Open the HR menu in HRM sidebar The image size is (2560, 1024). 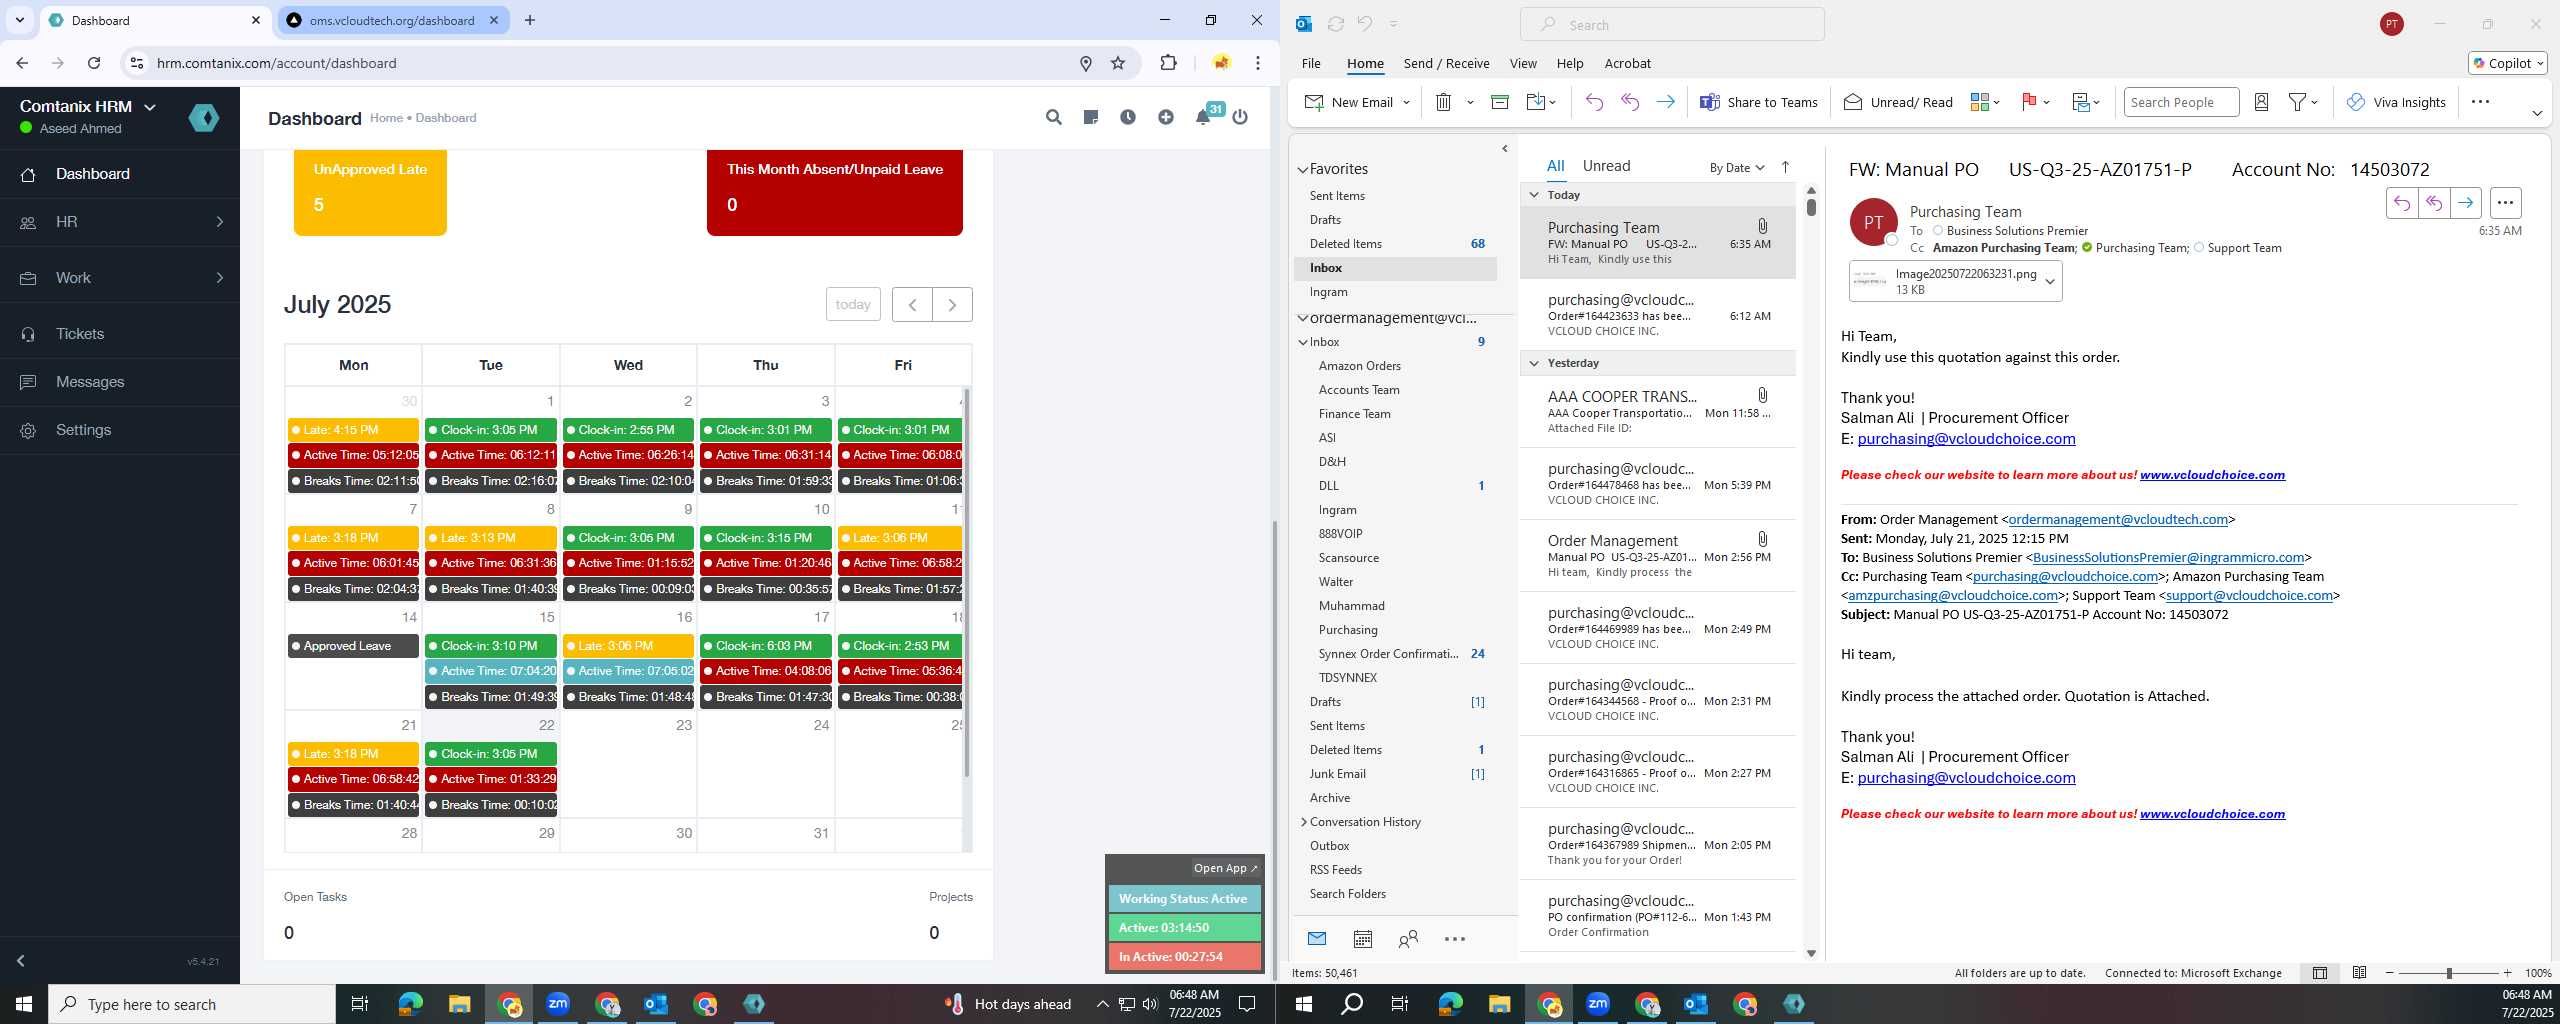120,222
